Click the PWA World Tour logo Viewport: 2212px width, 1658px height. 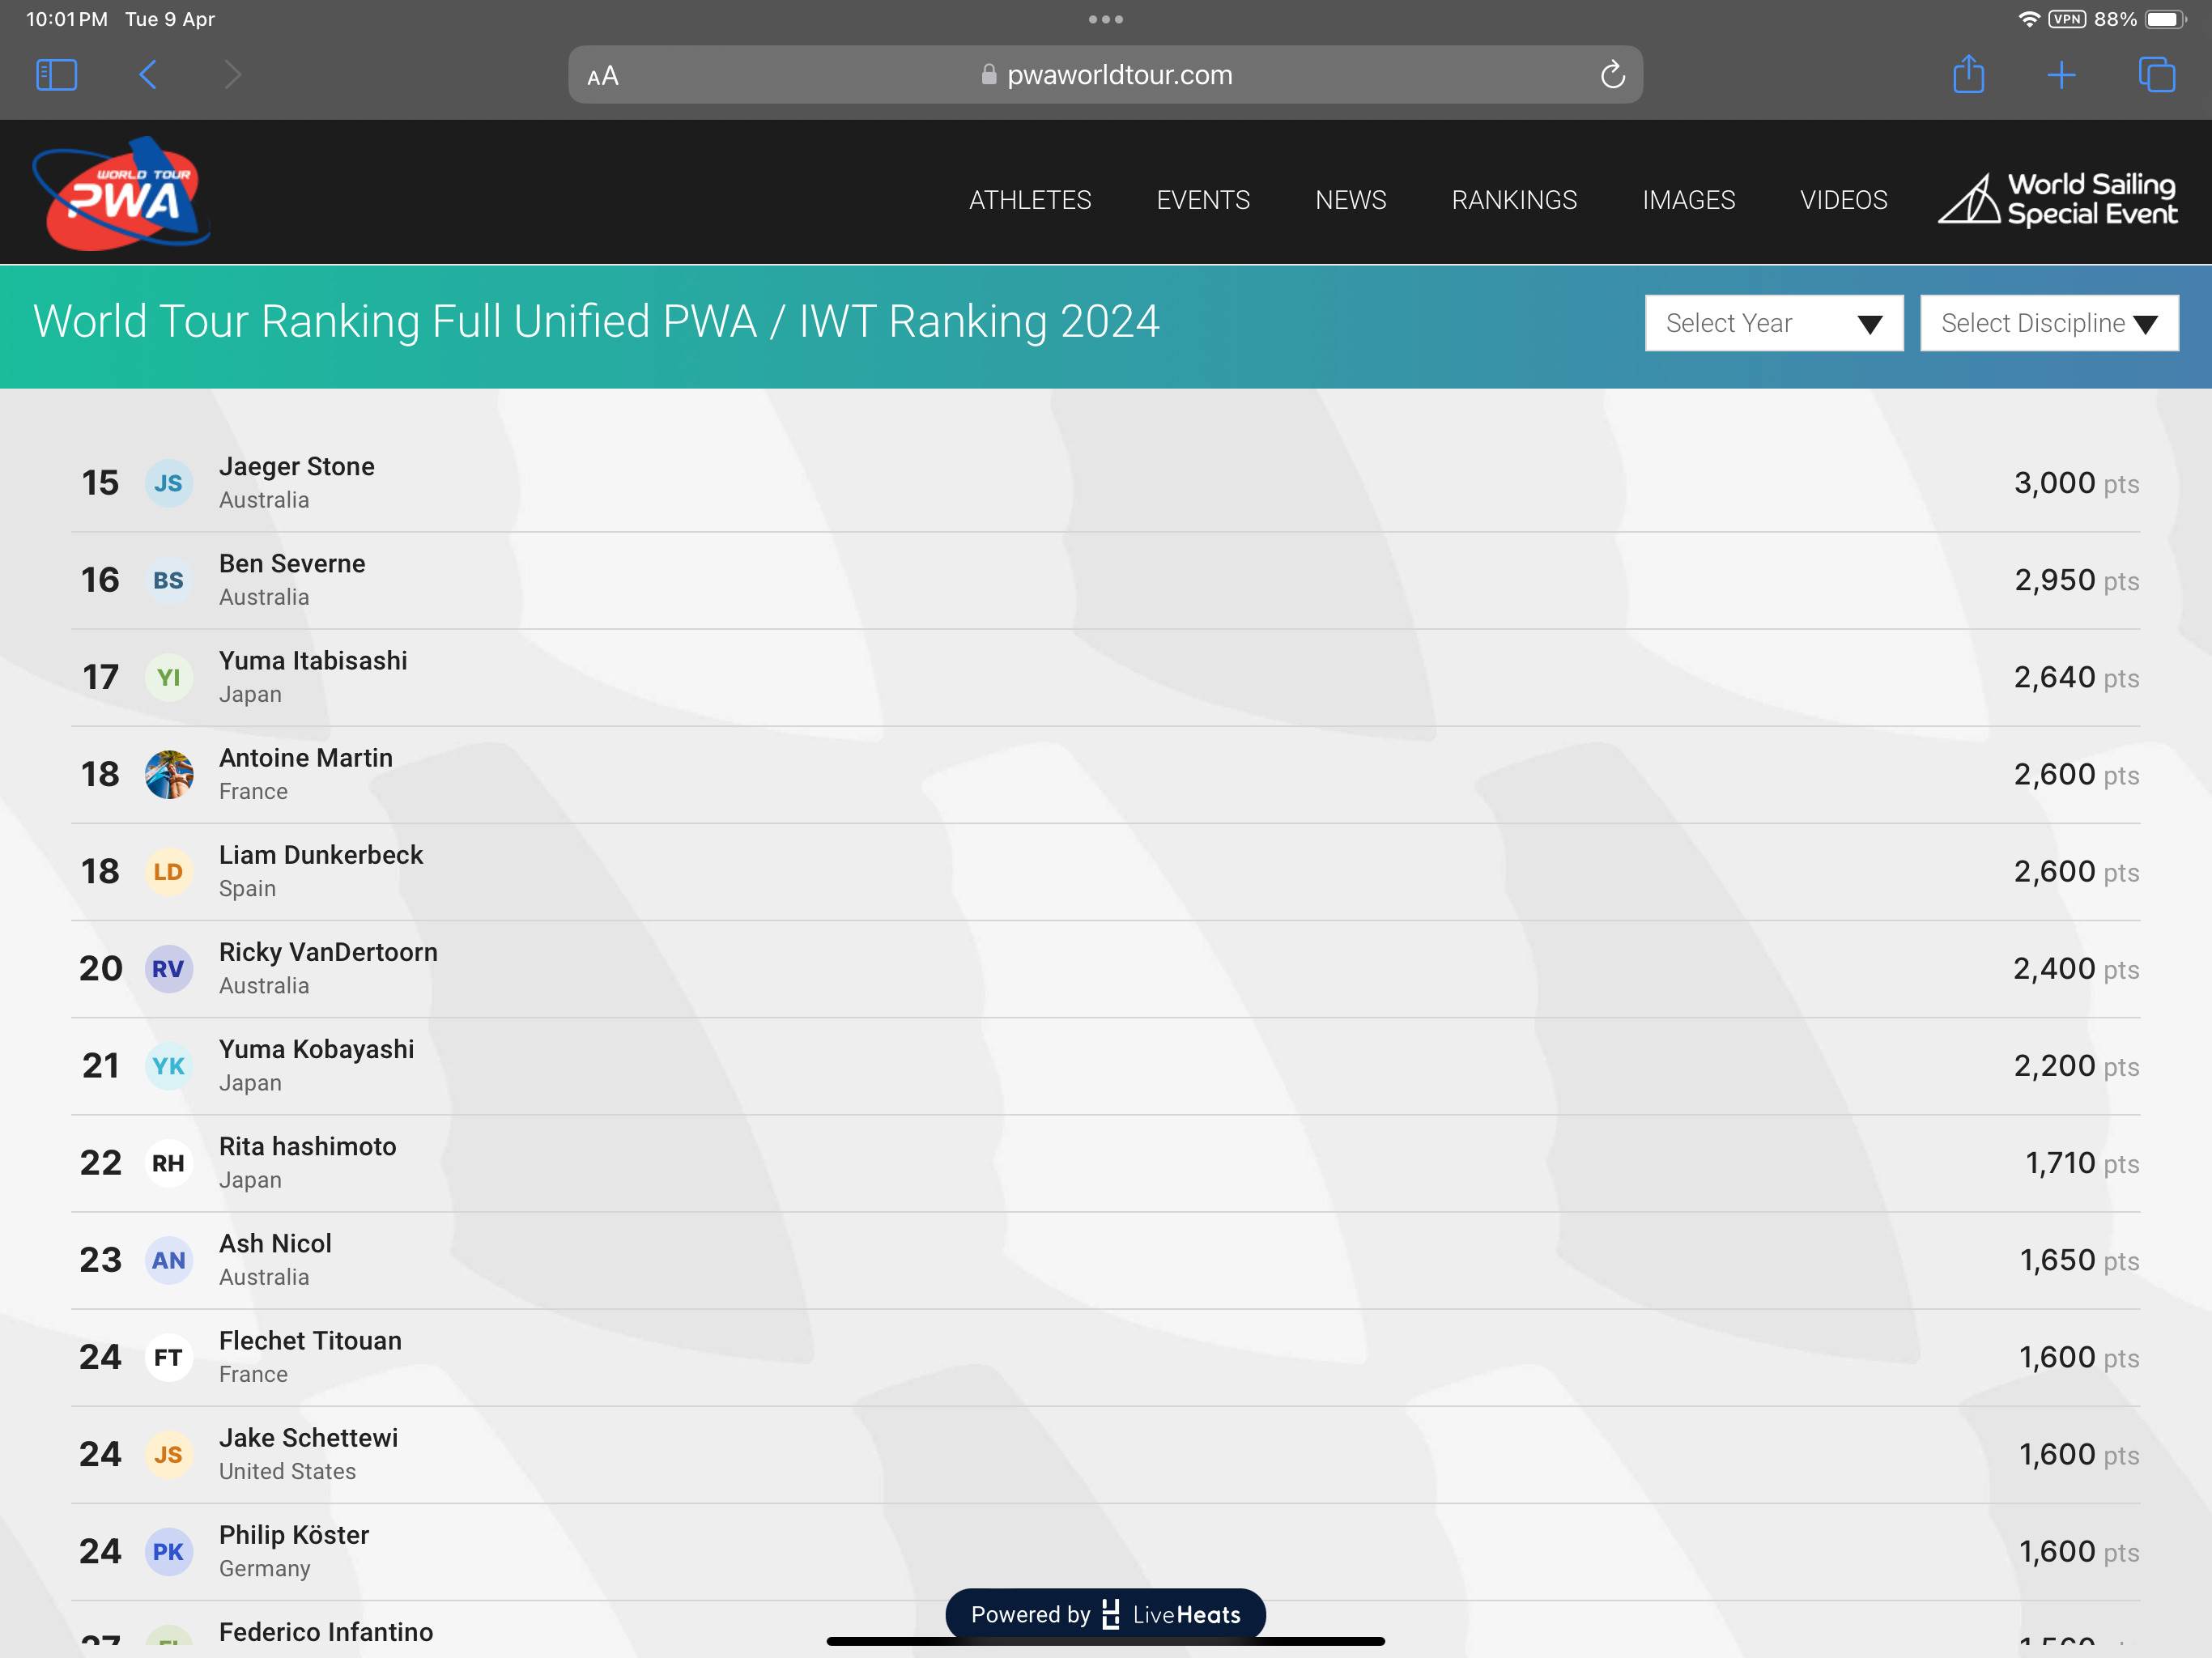(121, 194)
